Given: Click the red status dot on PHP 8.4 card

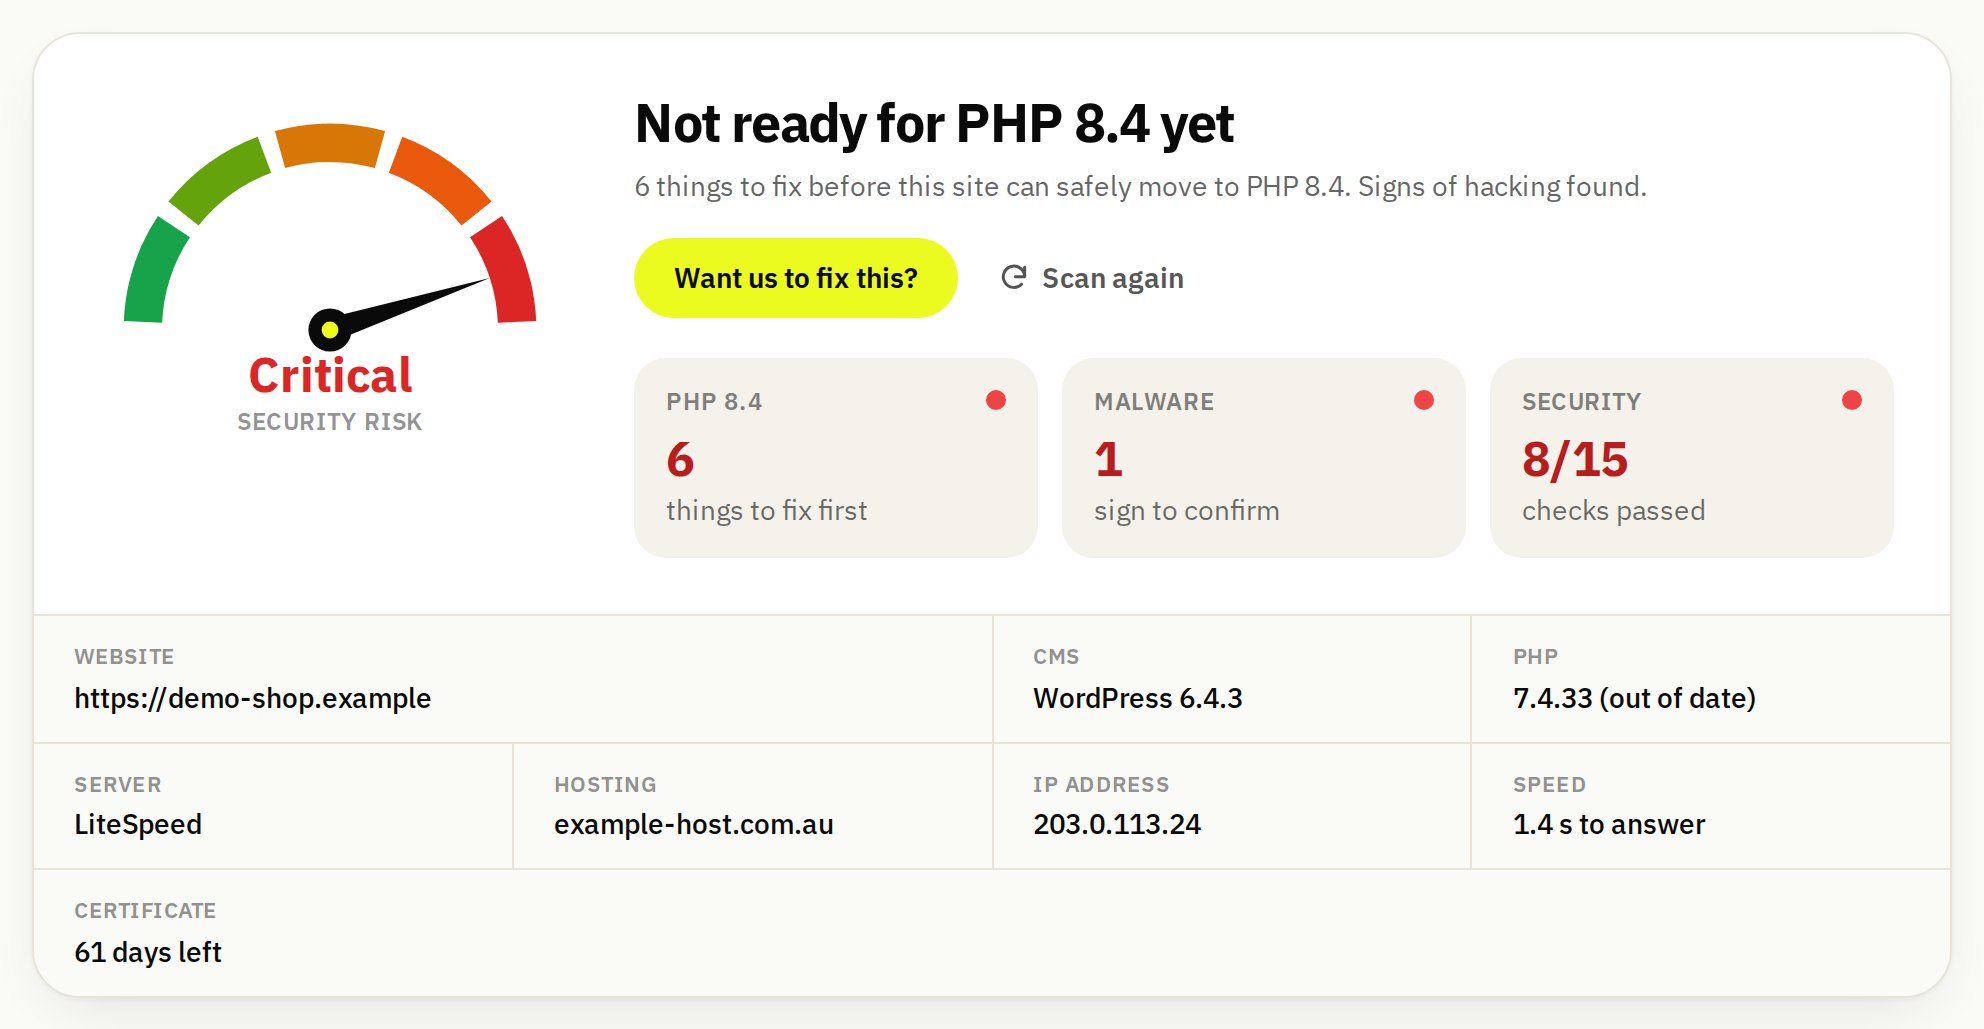Looking at the screenshot, I should [x=996, y=400].
